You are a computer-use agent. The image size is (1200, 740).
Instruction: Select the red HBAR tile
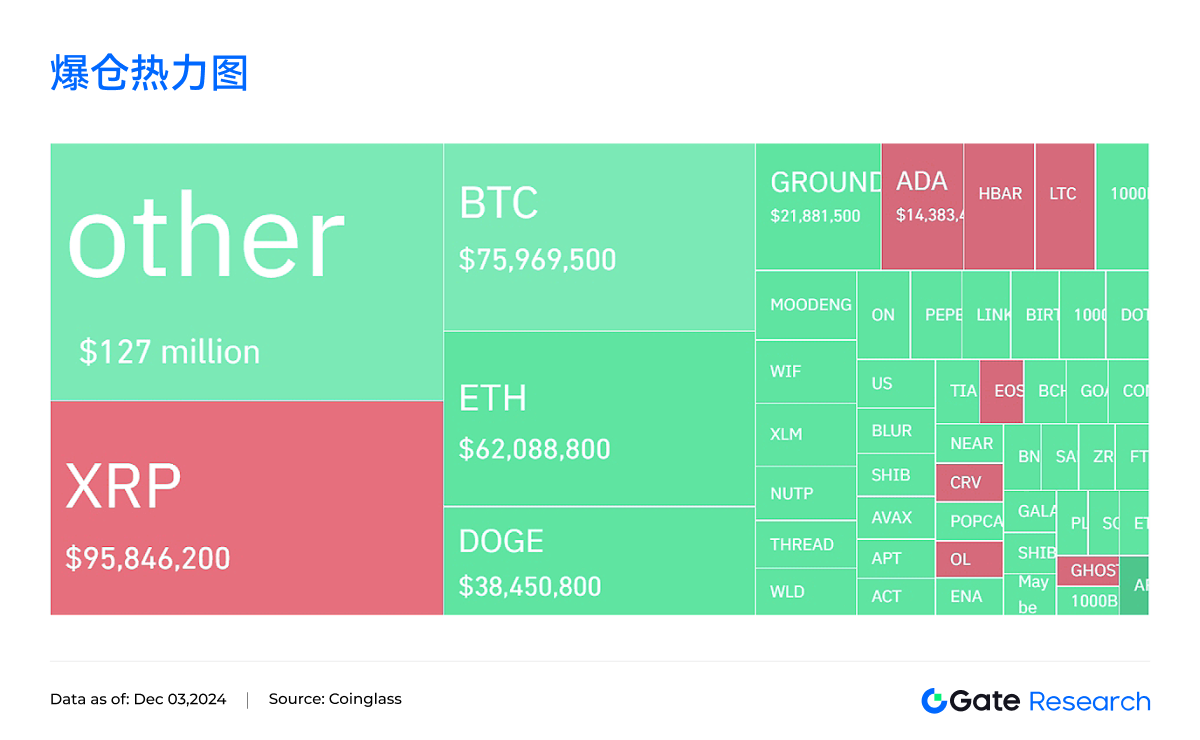999,206
